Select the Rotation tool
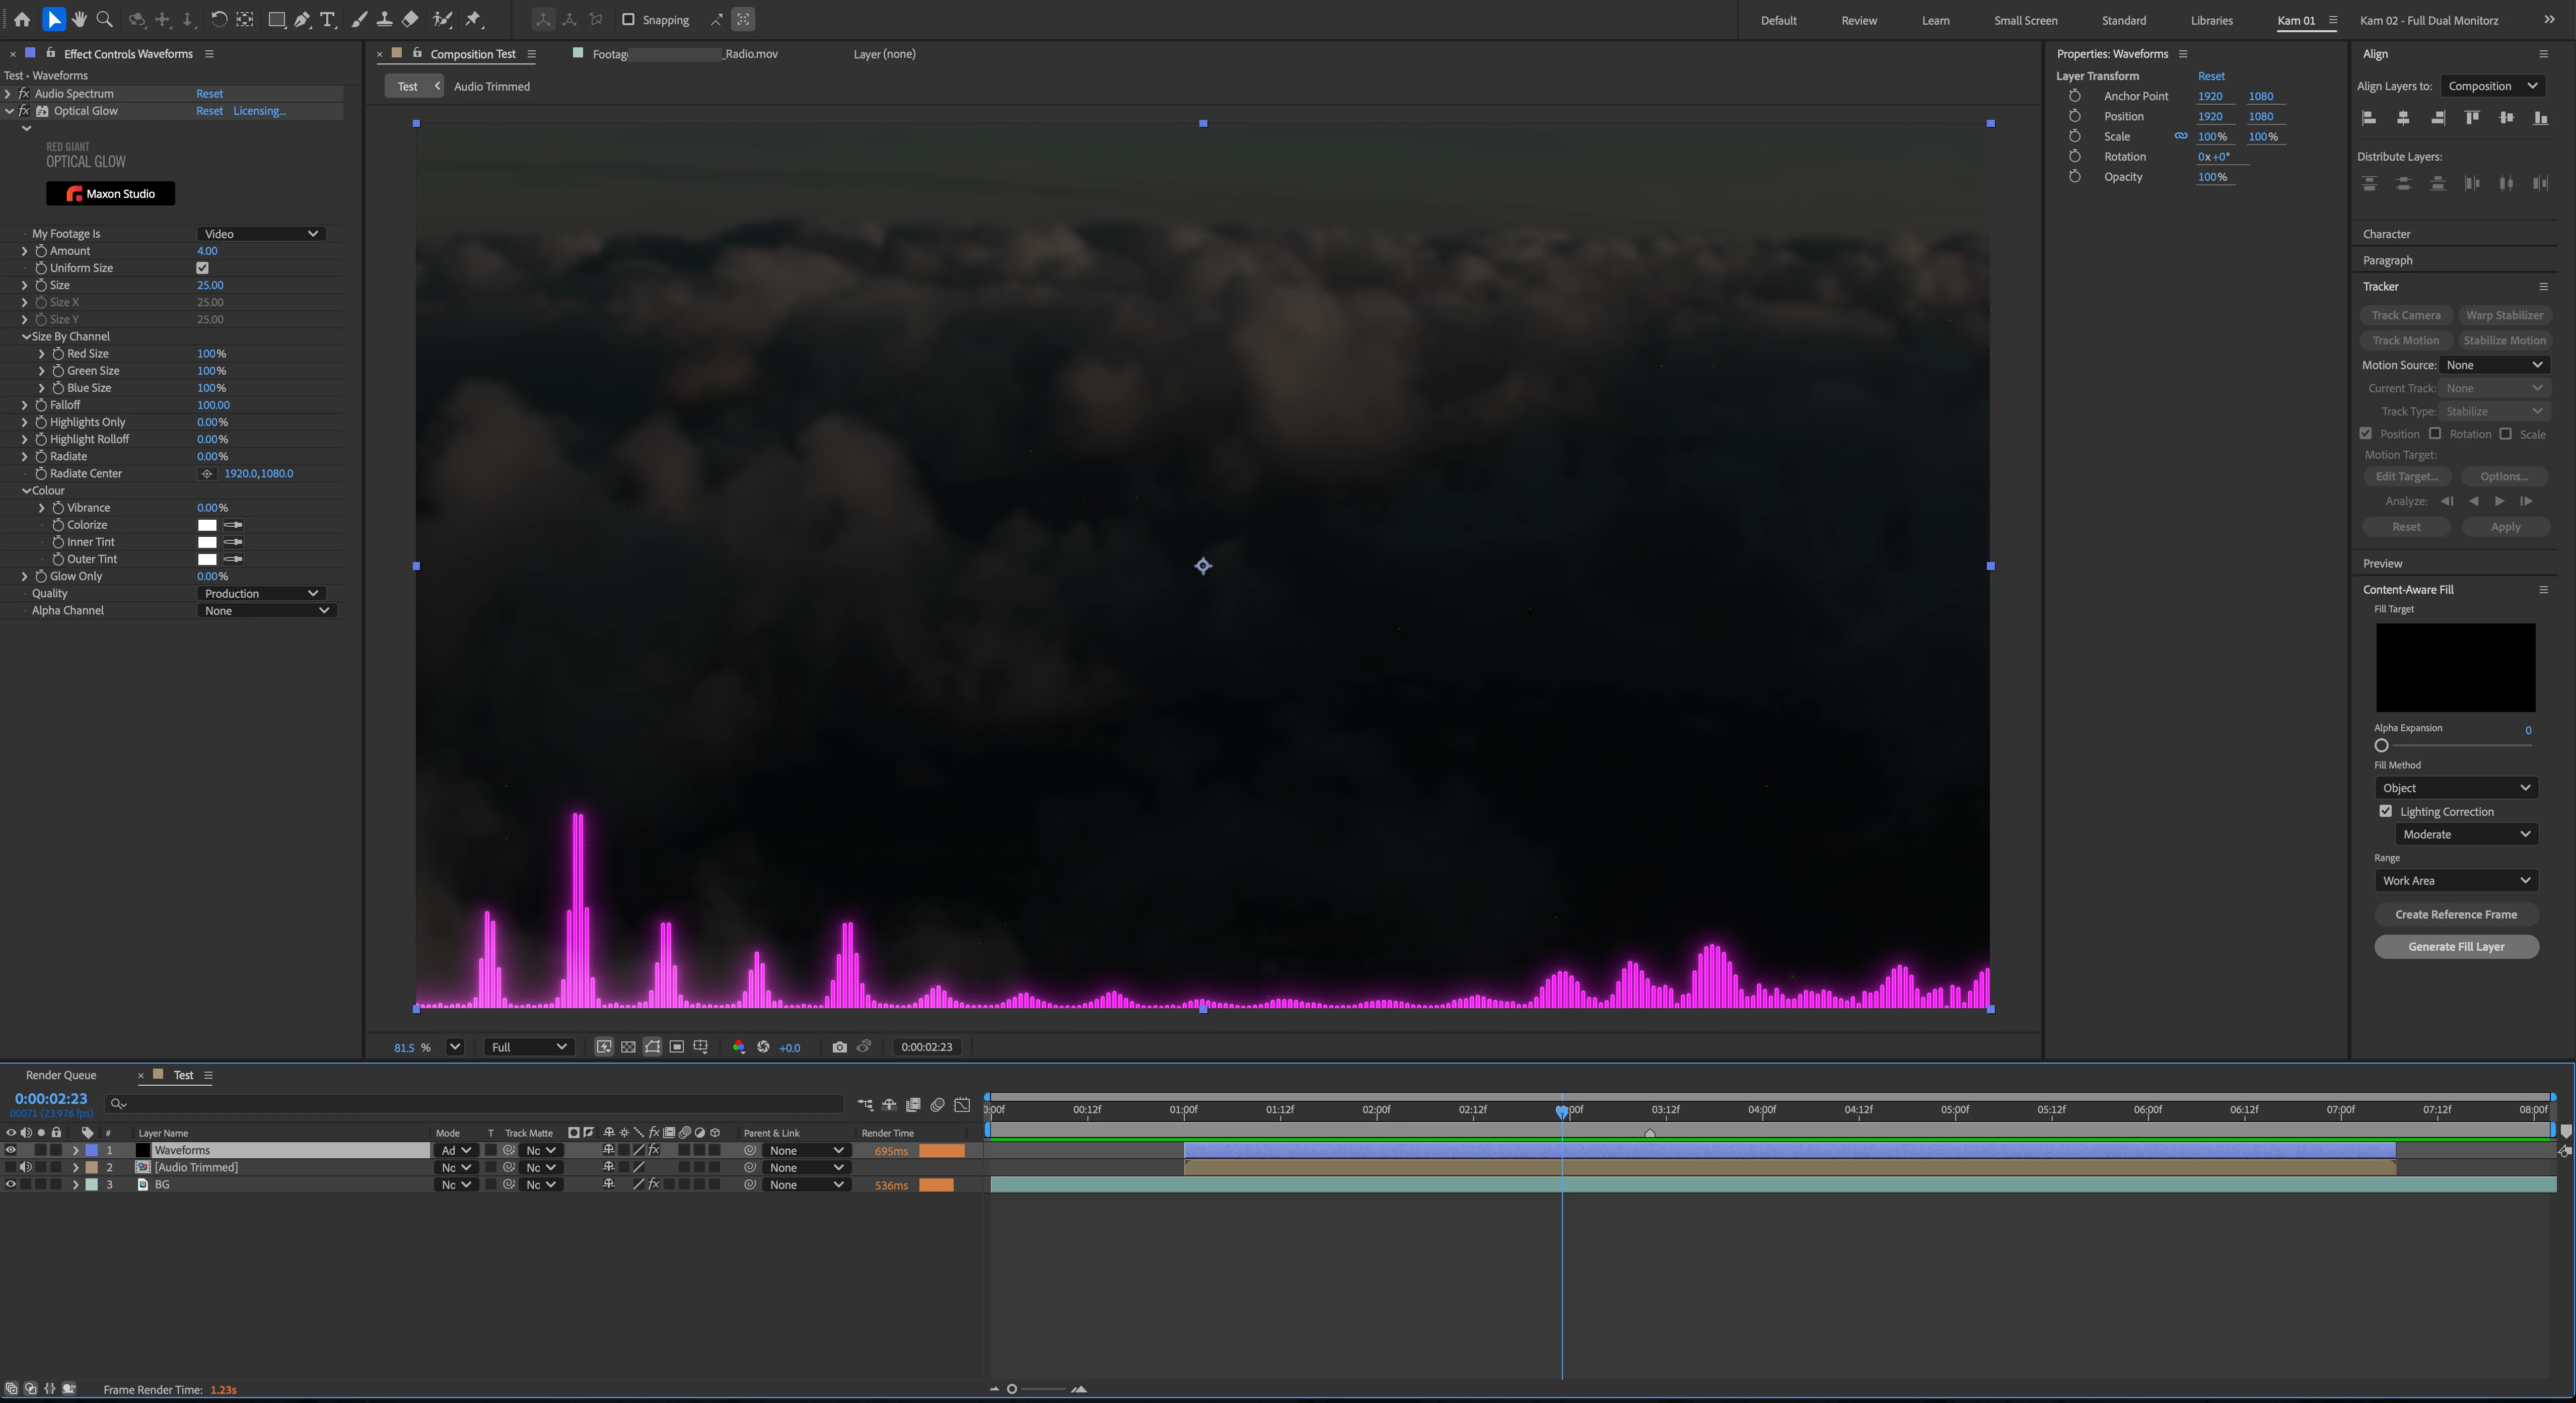This screenshot has width=2576, height=1403. coord(219,19)
